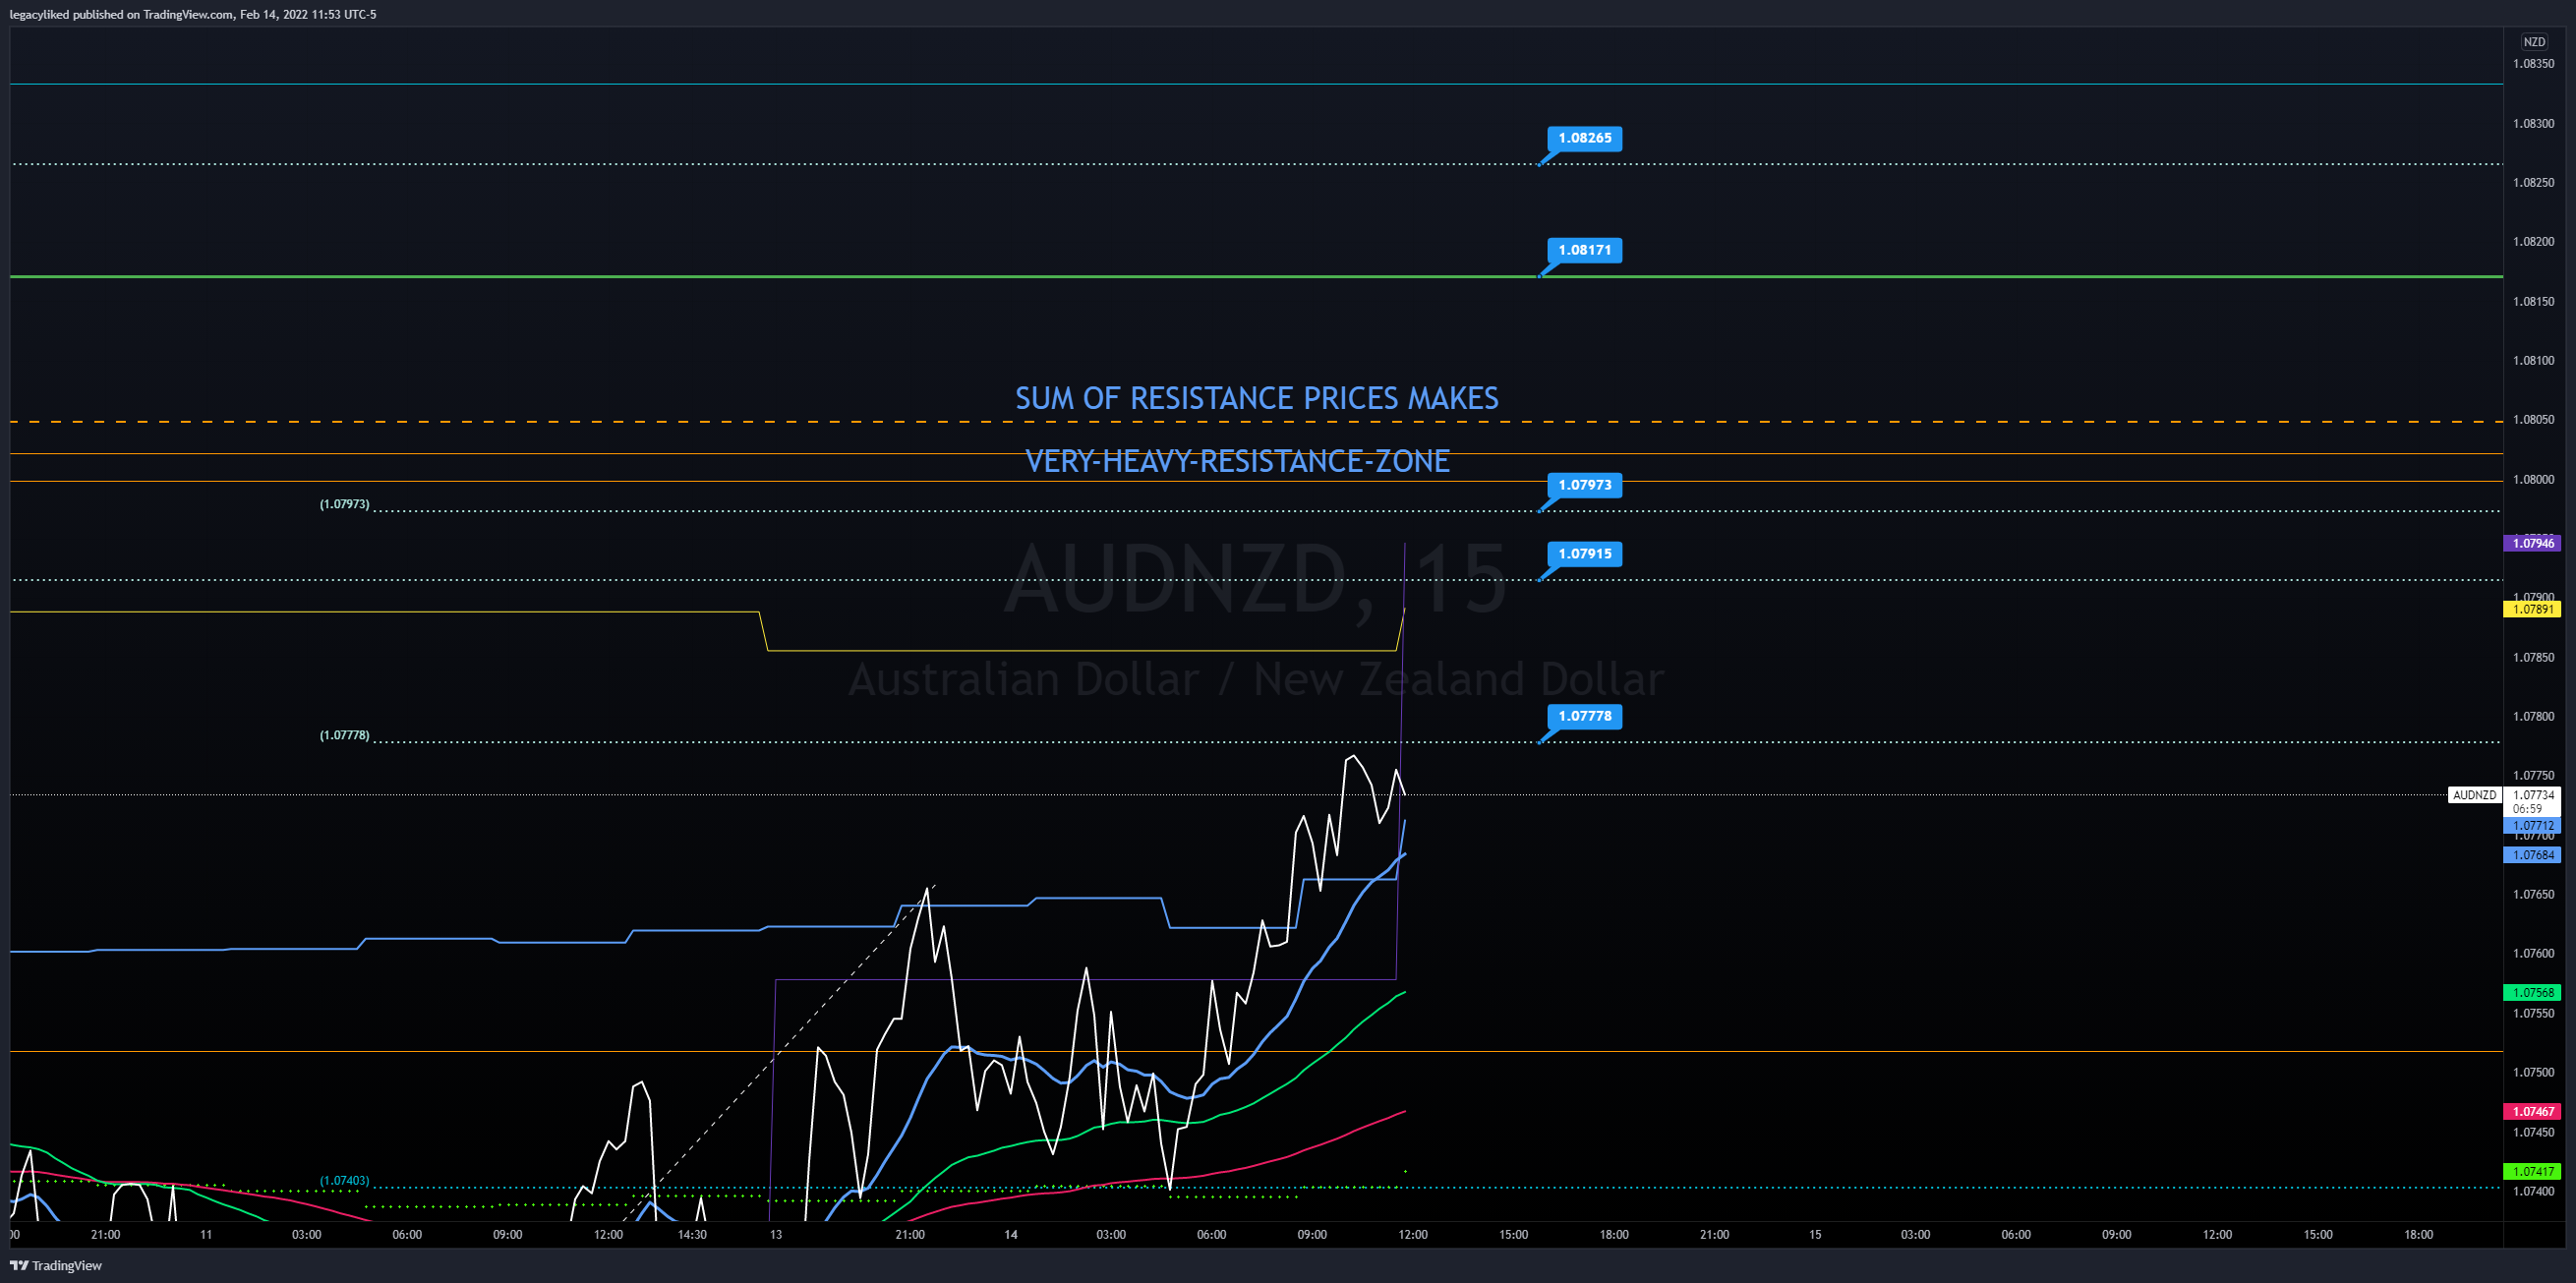Click the teal horizontal line near 1.08335
This screenshot has height=1283, width=2576.
pos(1256,85)
